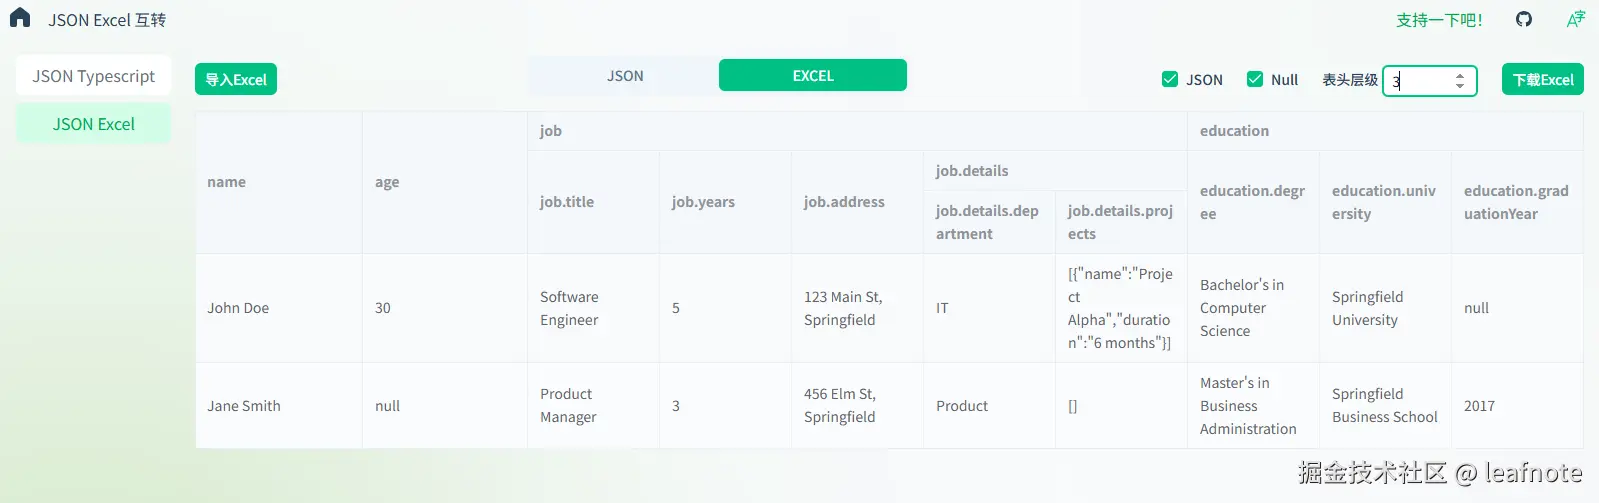Select JSON Excel sidebar item

93,124
